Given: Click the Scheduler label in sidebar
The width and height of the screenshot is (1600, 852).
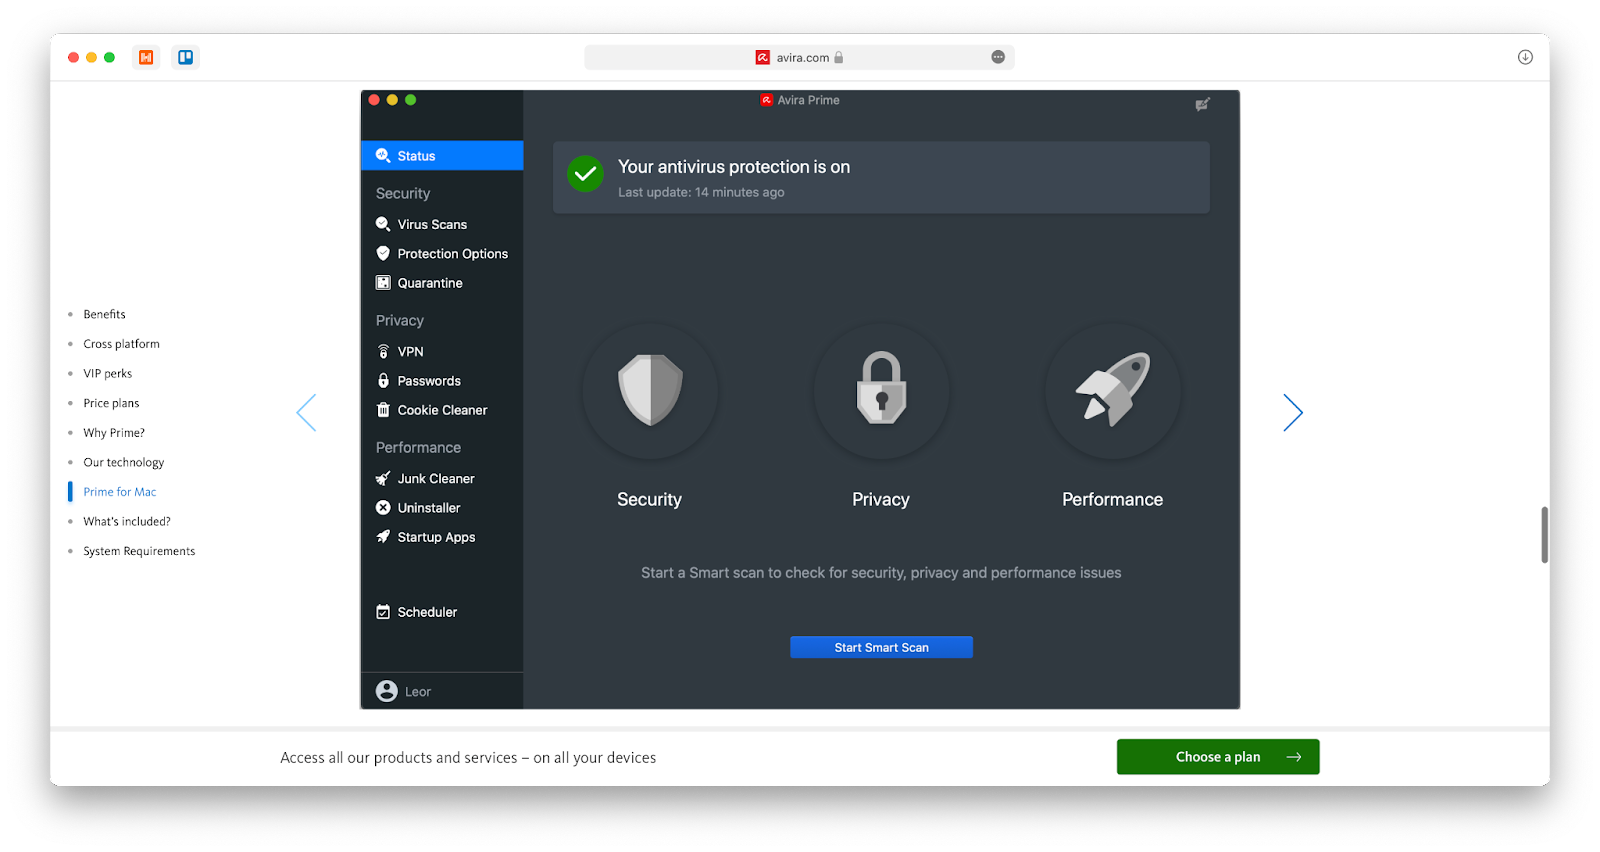Looking at the screenshot, I should coord(427,611).
